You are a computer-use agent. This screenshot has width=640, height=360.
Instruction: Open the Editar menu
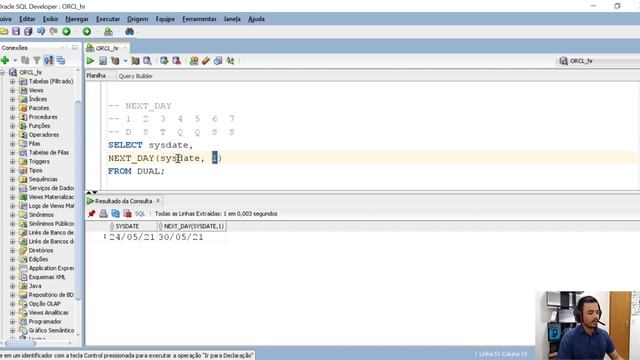coord(27,19)
